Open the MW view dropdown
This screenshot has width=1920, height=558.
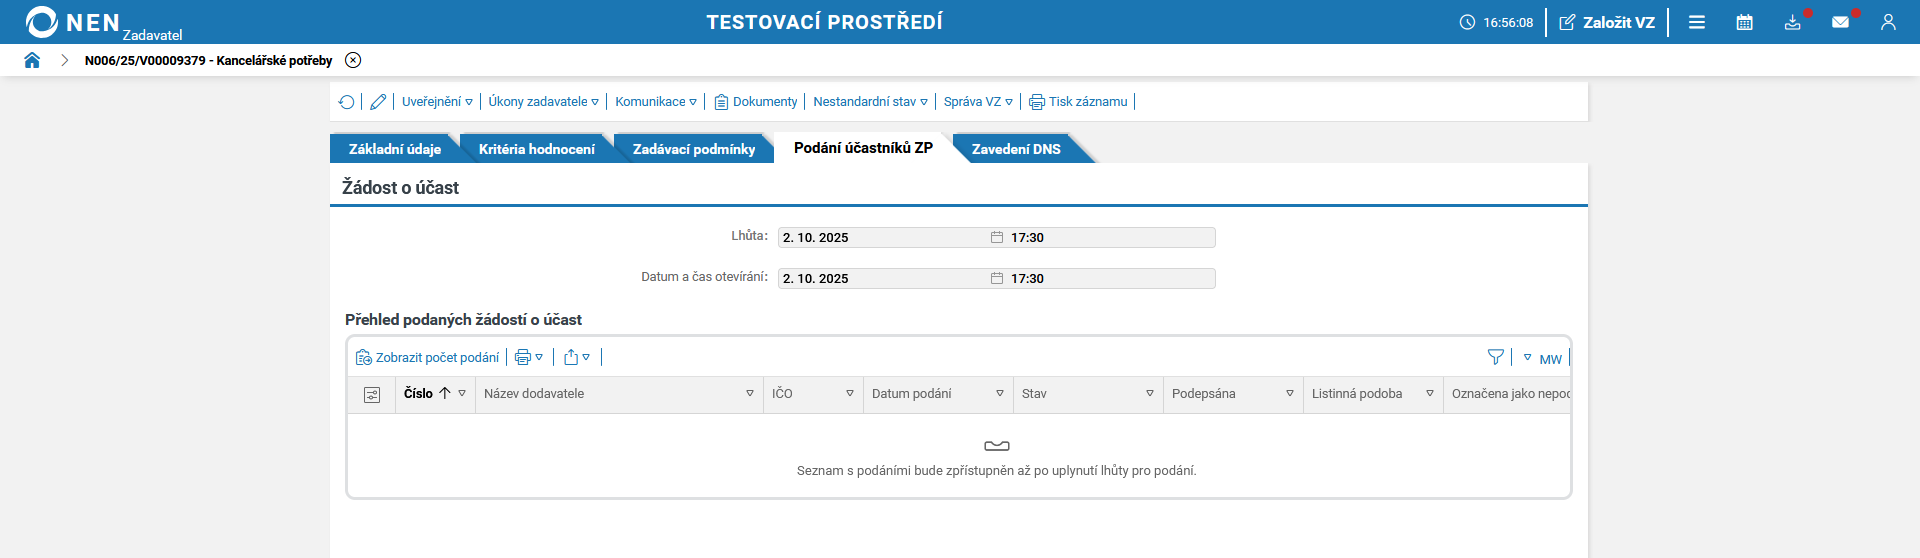1542,358
